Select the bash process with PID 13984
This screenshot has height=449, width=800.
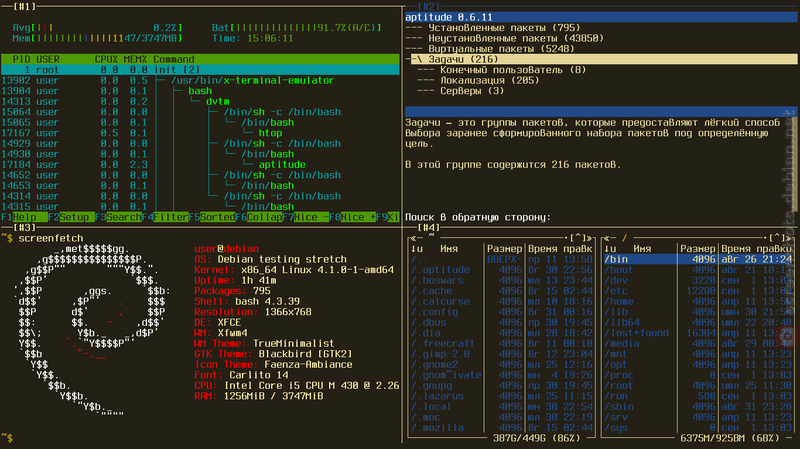point(200,91)
